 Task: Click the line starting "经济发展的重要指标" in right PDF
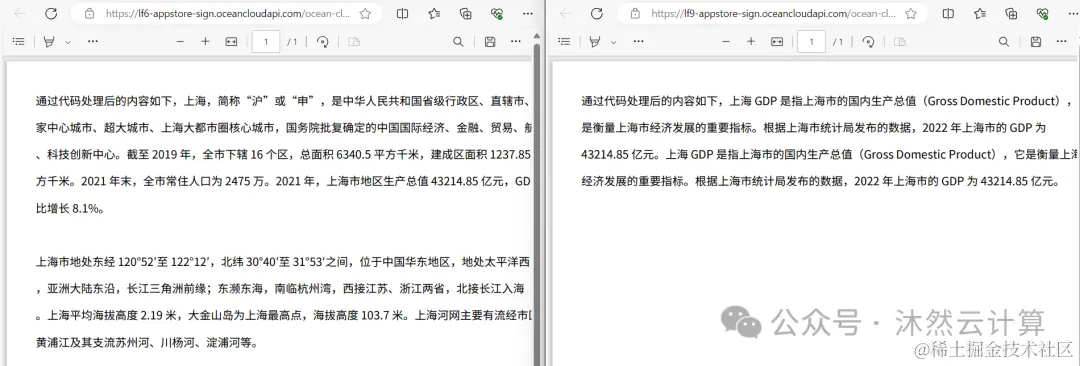click(x=820, y=181)
